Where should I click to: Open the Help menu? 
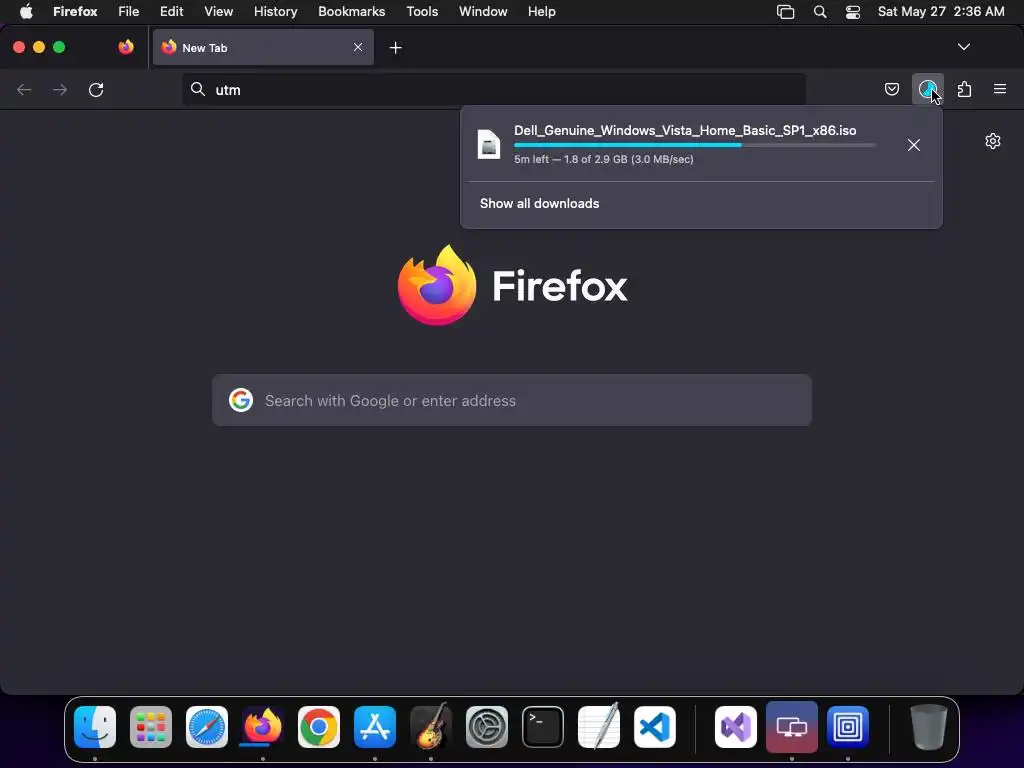tap(541, 12)
